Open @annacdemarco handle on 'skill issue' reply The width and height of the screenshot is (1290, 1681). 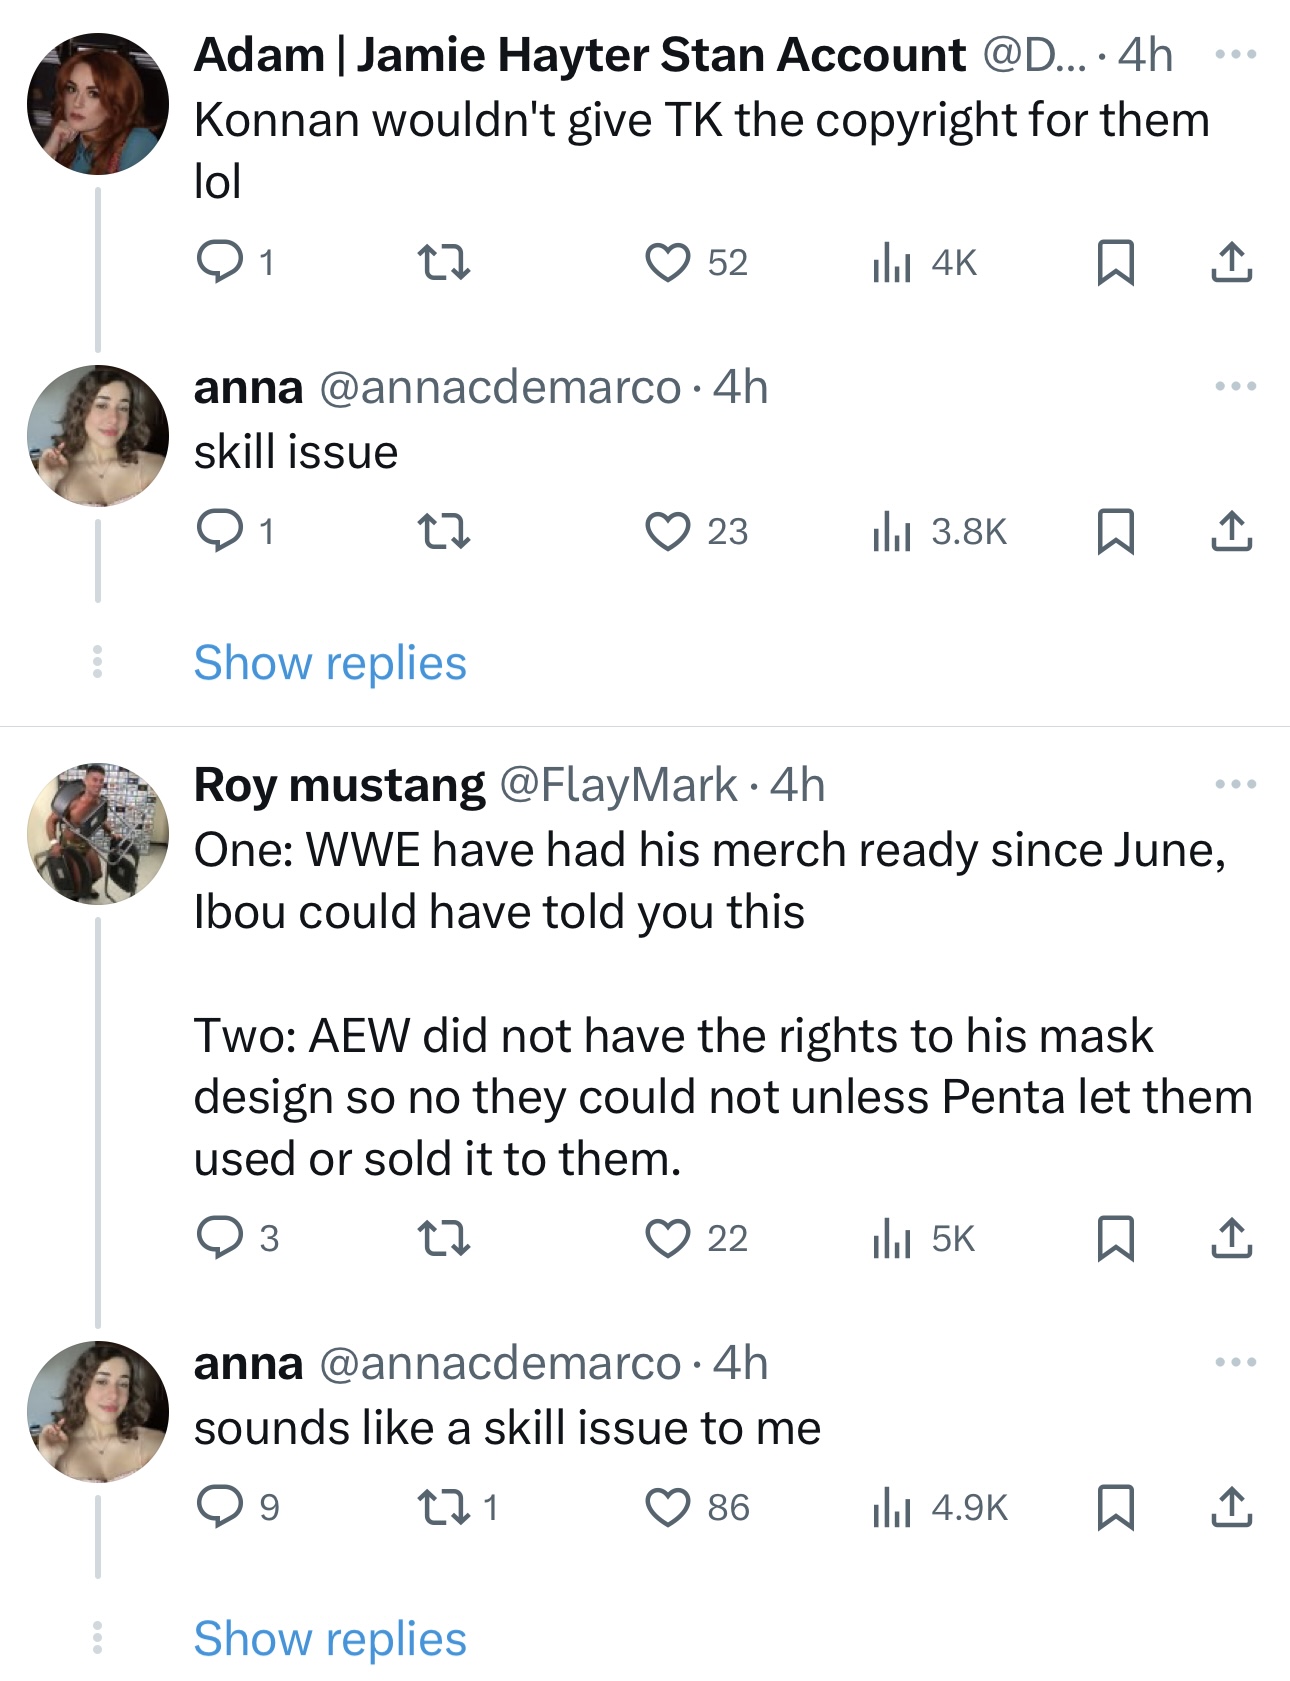[x=499, y=387]
